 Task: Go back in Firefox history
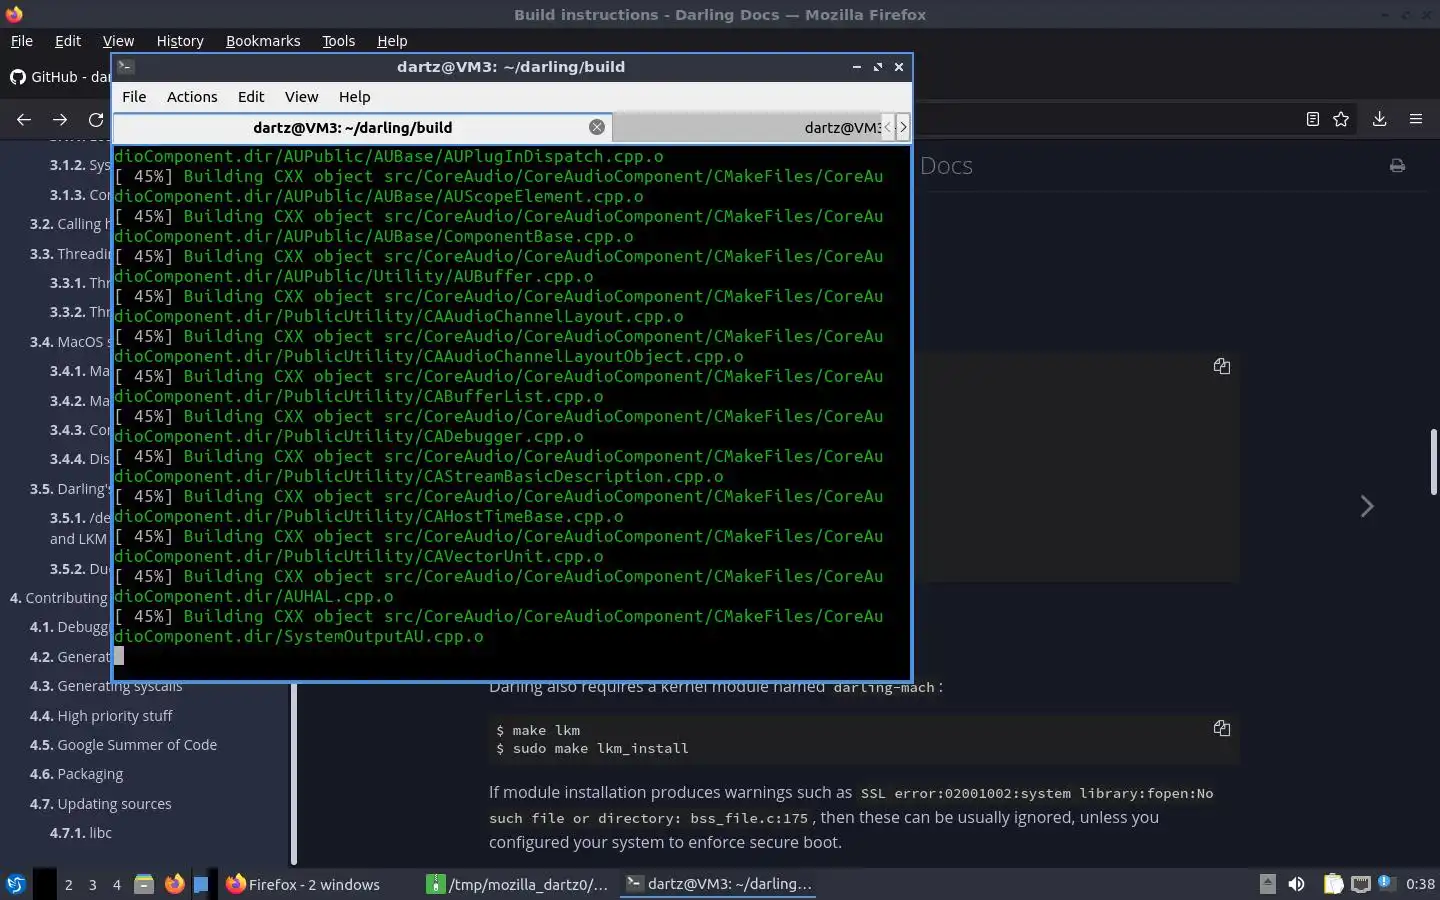coord(24,119)
